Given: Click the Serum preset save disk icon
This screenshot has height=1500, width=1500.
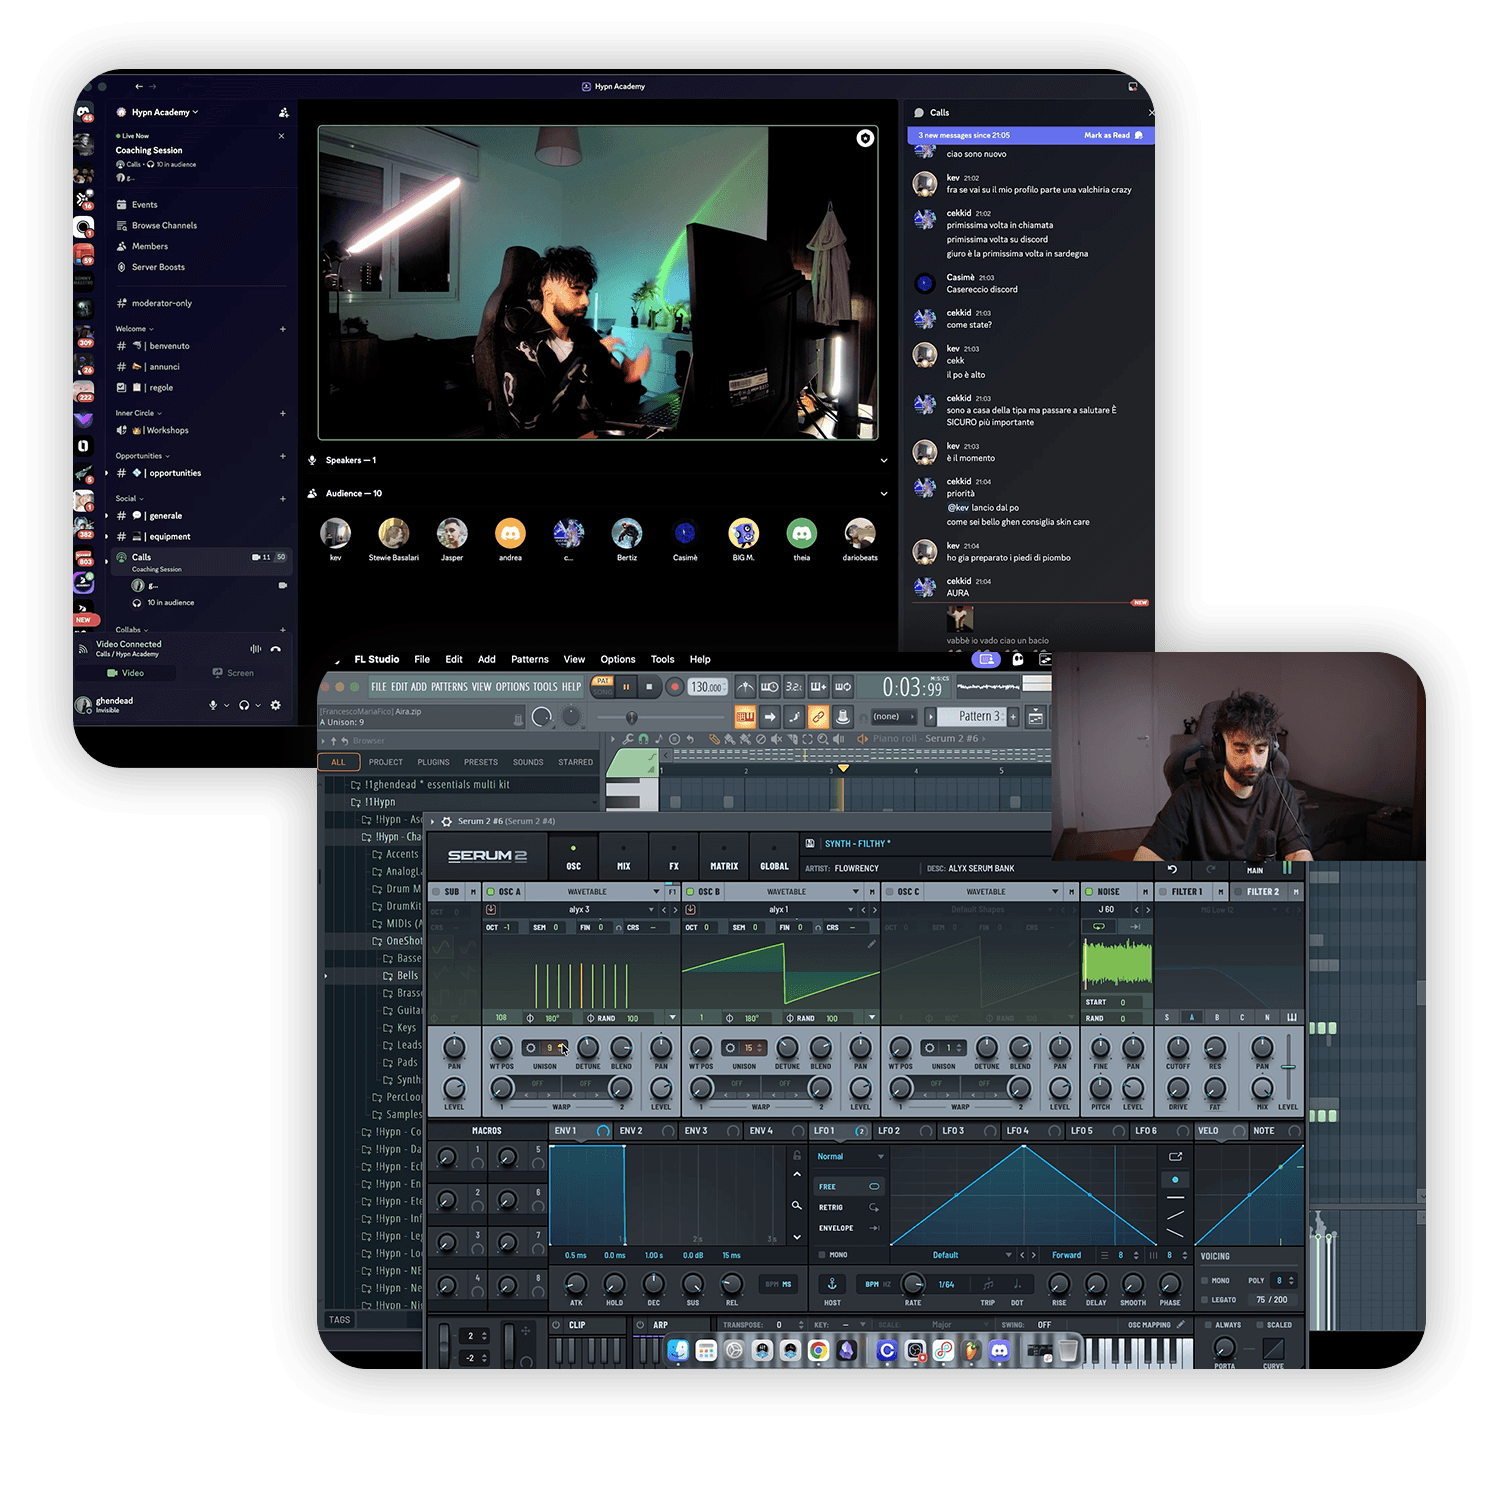Looking at the screenshot, I should (x=811, y=843).
